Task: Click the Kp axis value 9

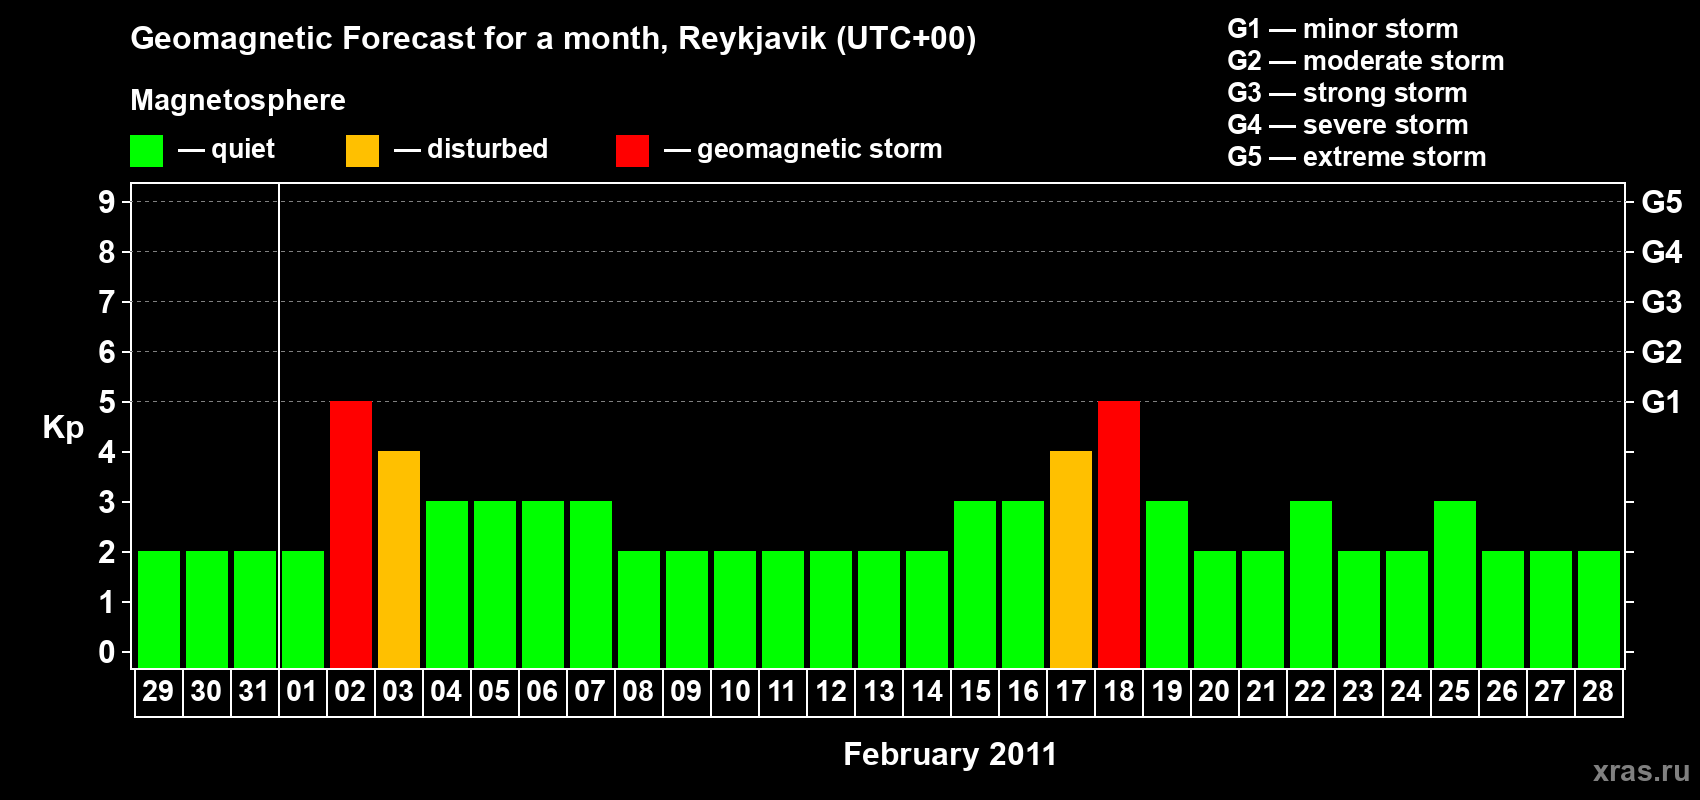Action: (107, 202)
